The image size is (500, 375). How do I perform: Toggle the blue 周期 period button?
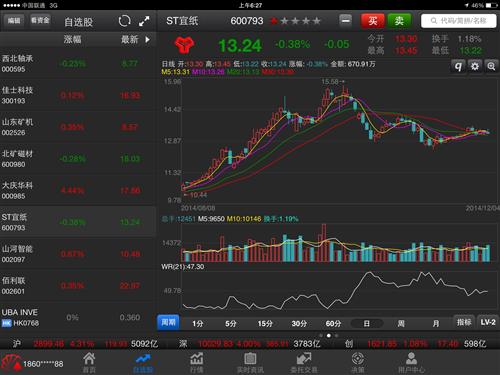(168, 322)
